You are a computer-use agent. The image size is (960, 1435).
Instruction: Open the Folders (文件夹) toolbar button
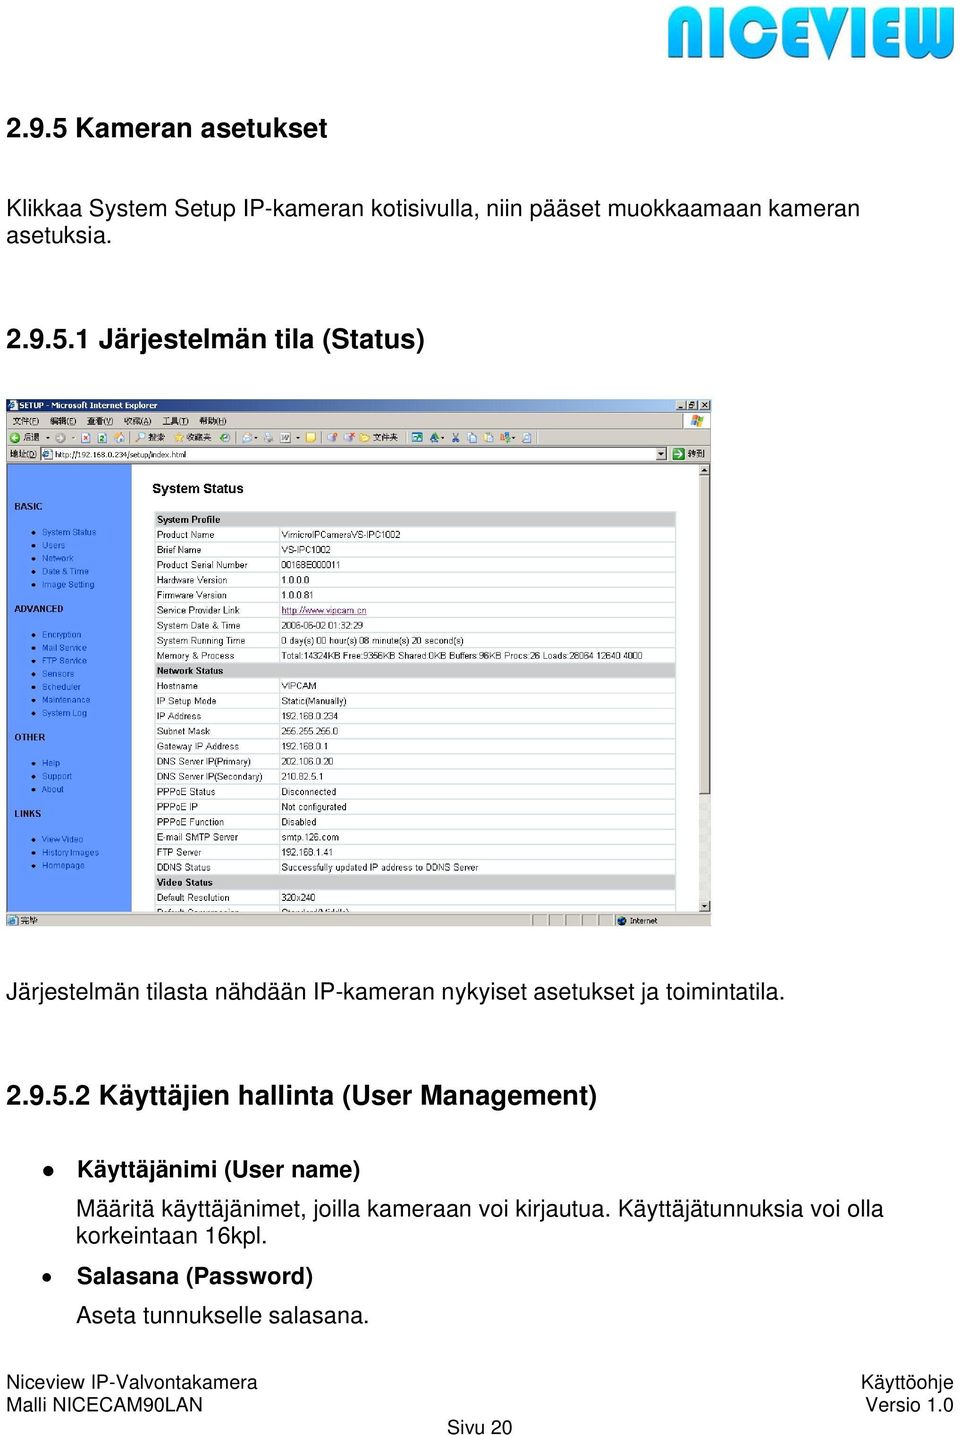[x=379, y=437]
